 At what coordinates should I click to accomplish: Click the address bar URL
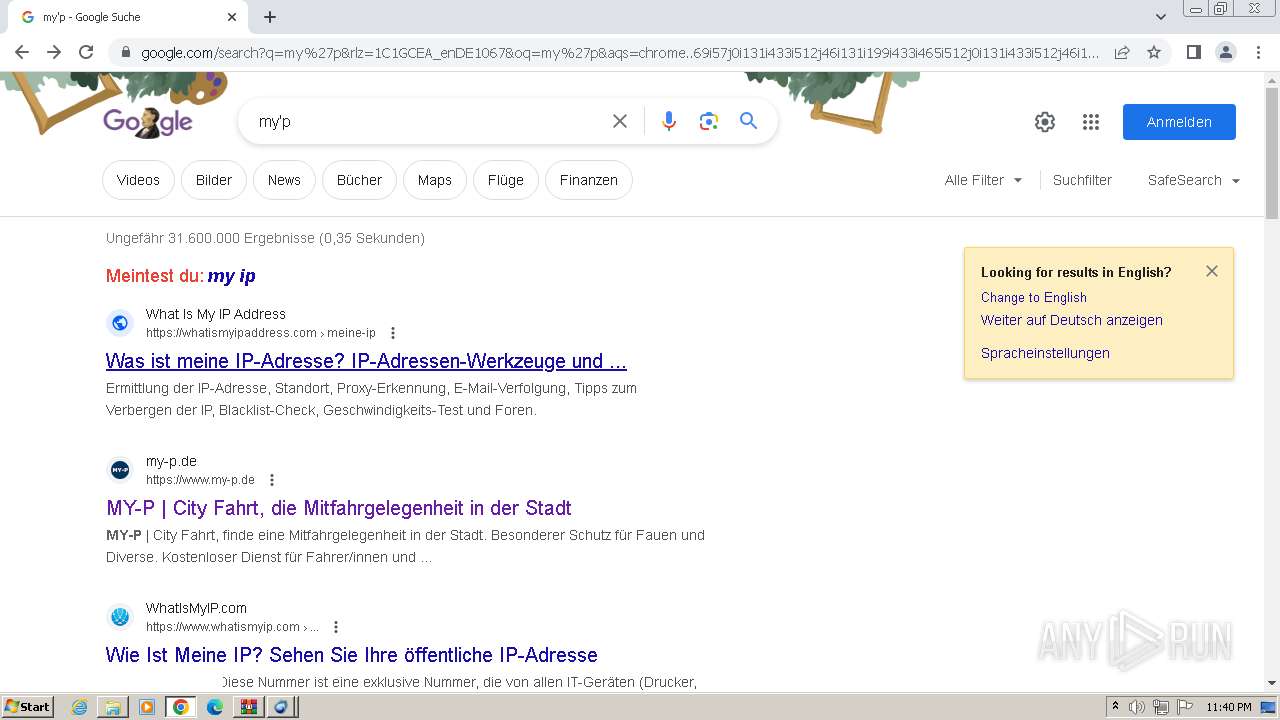click(x=620, y=53)
